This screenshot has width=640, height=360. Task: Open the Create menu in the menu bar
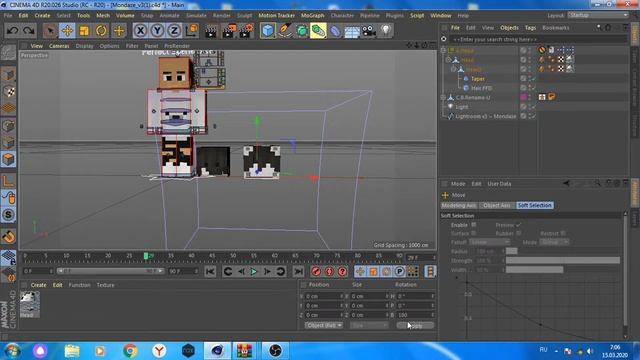pyautogui.click(x=42, y=16)
